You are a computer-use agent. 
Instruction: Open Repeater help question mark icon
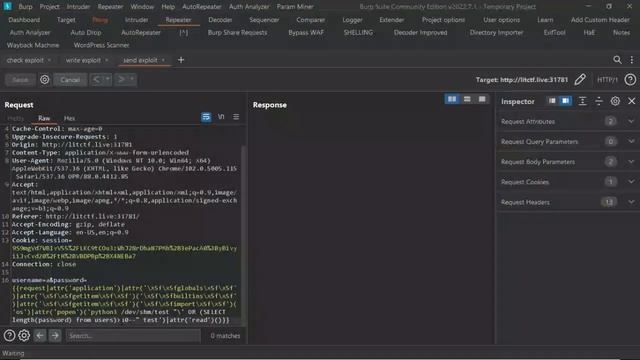[630, 80]
